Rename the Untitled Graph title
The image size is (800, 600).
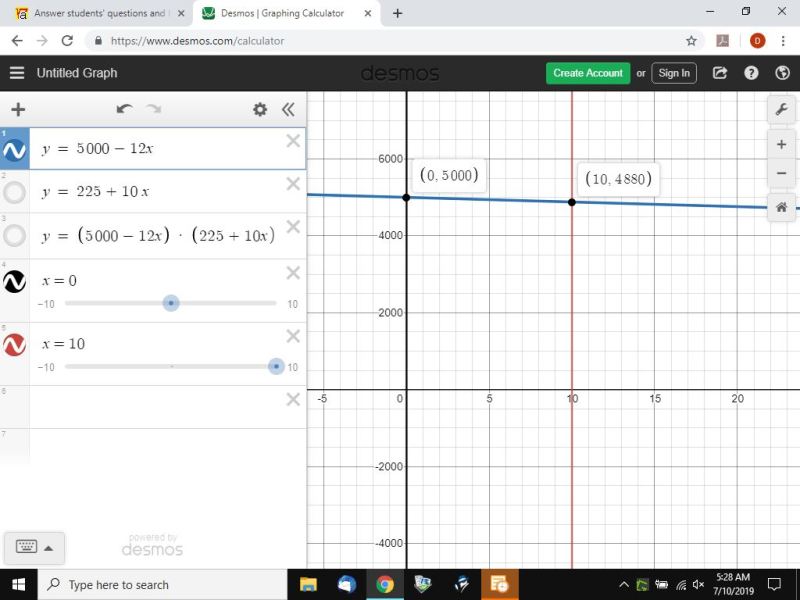(77, 73)
